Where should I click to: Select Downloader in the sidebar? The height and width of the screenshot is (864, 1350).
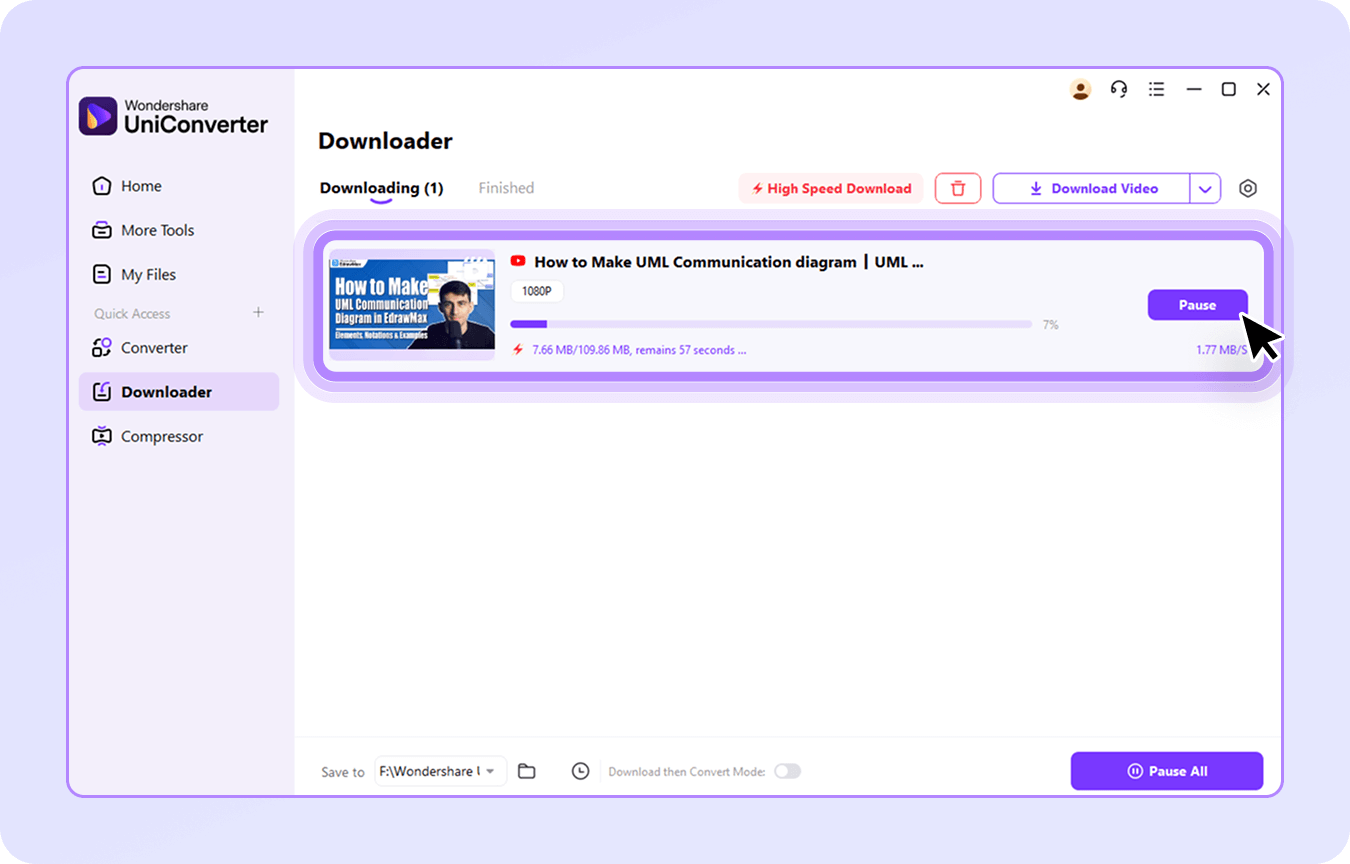click(x=179, y=392)
